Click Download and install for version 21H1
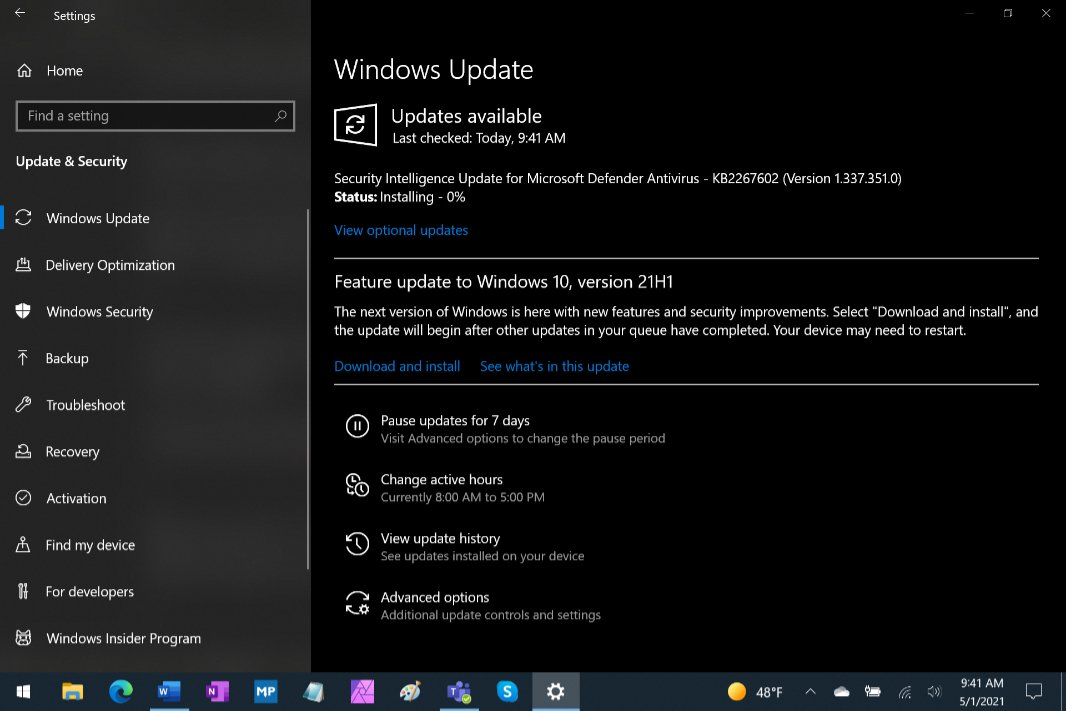Viewport: 1066px width, 711px height. (x=397, y=366)
